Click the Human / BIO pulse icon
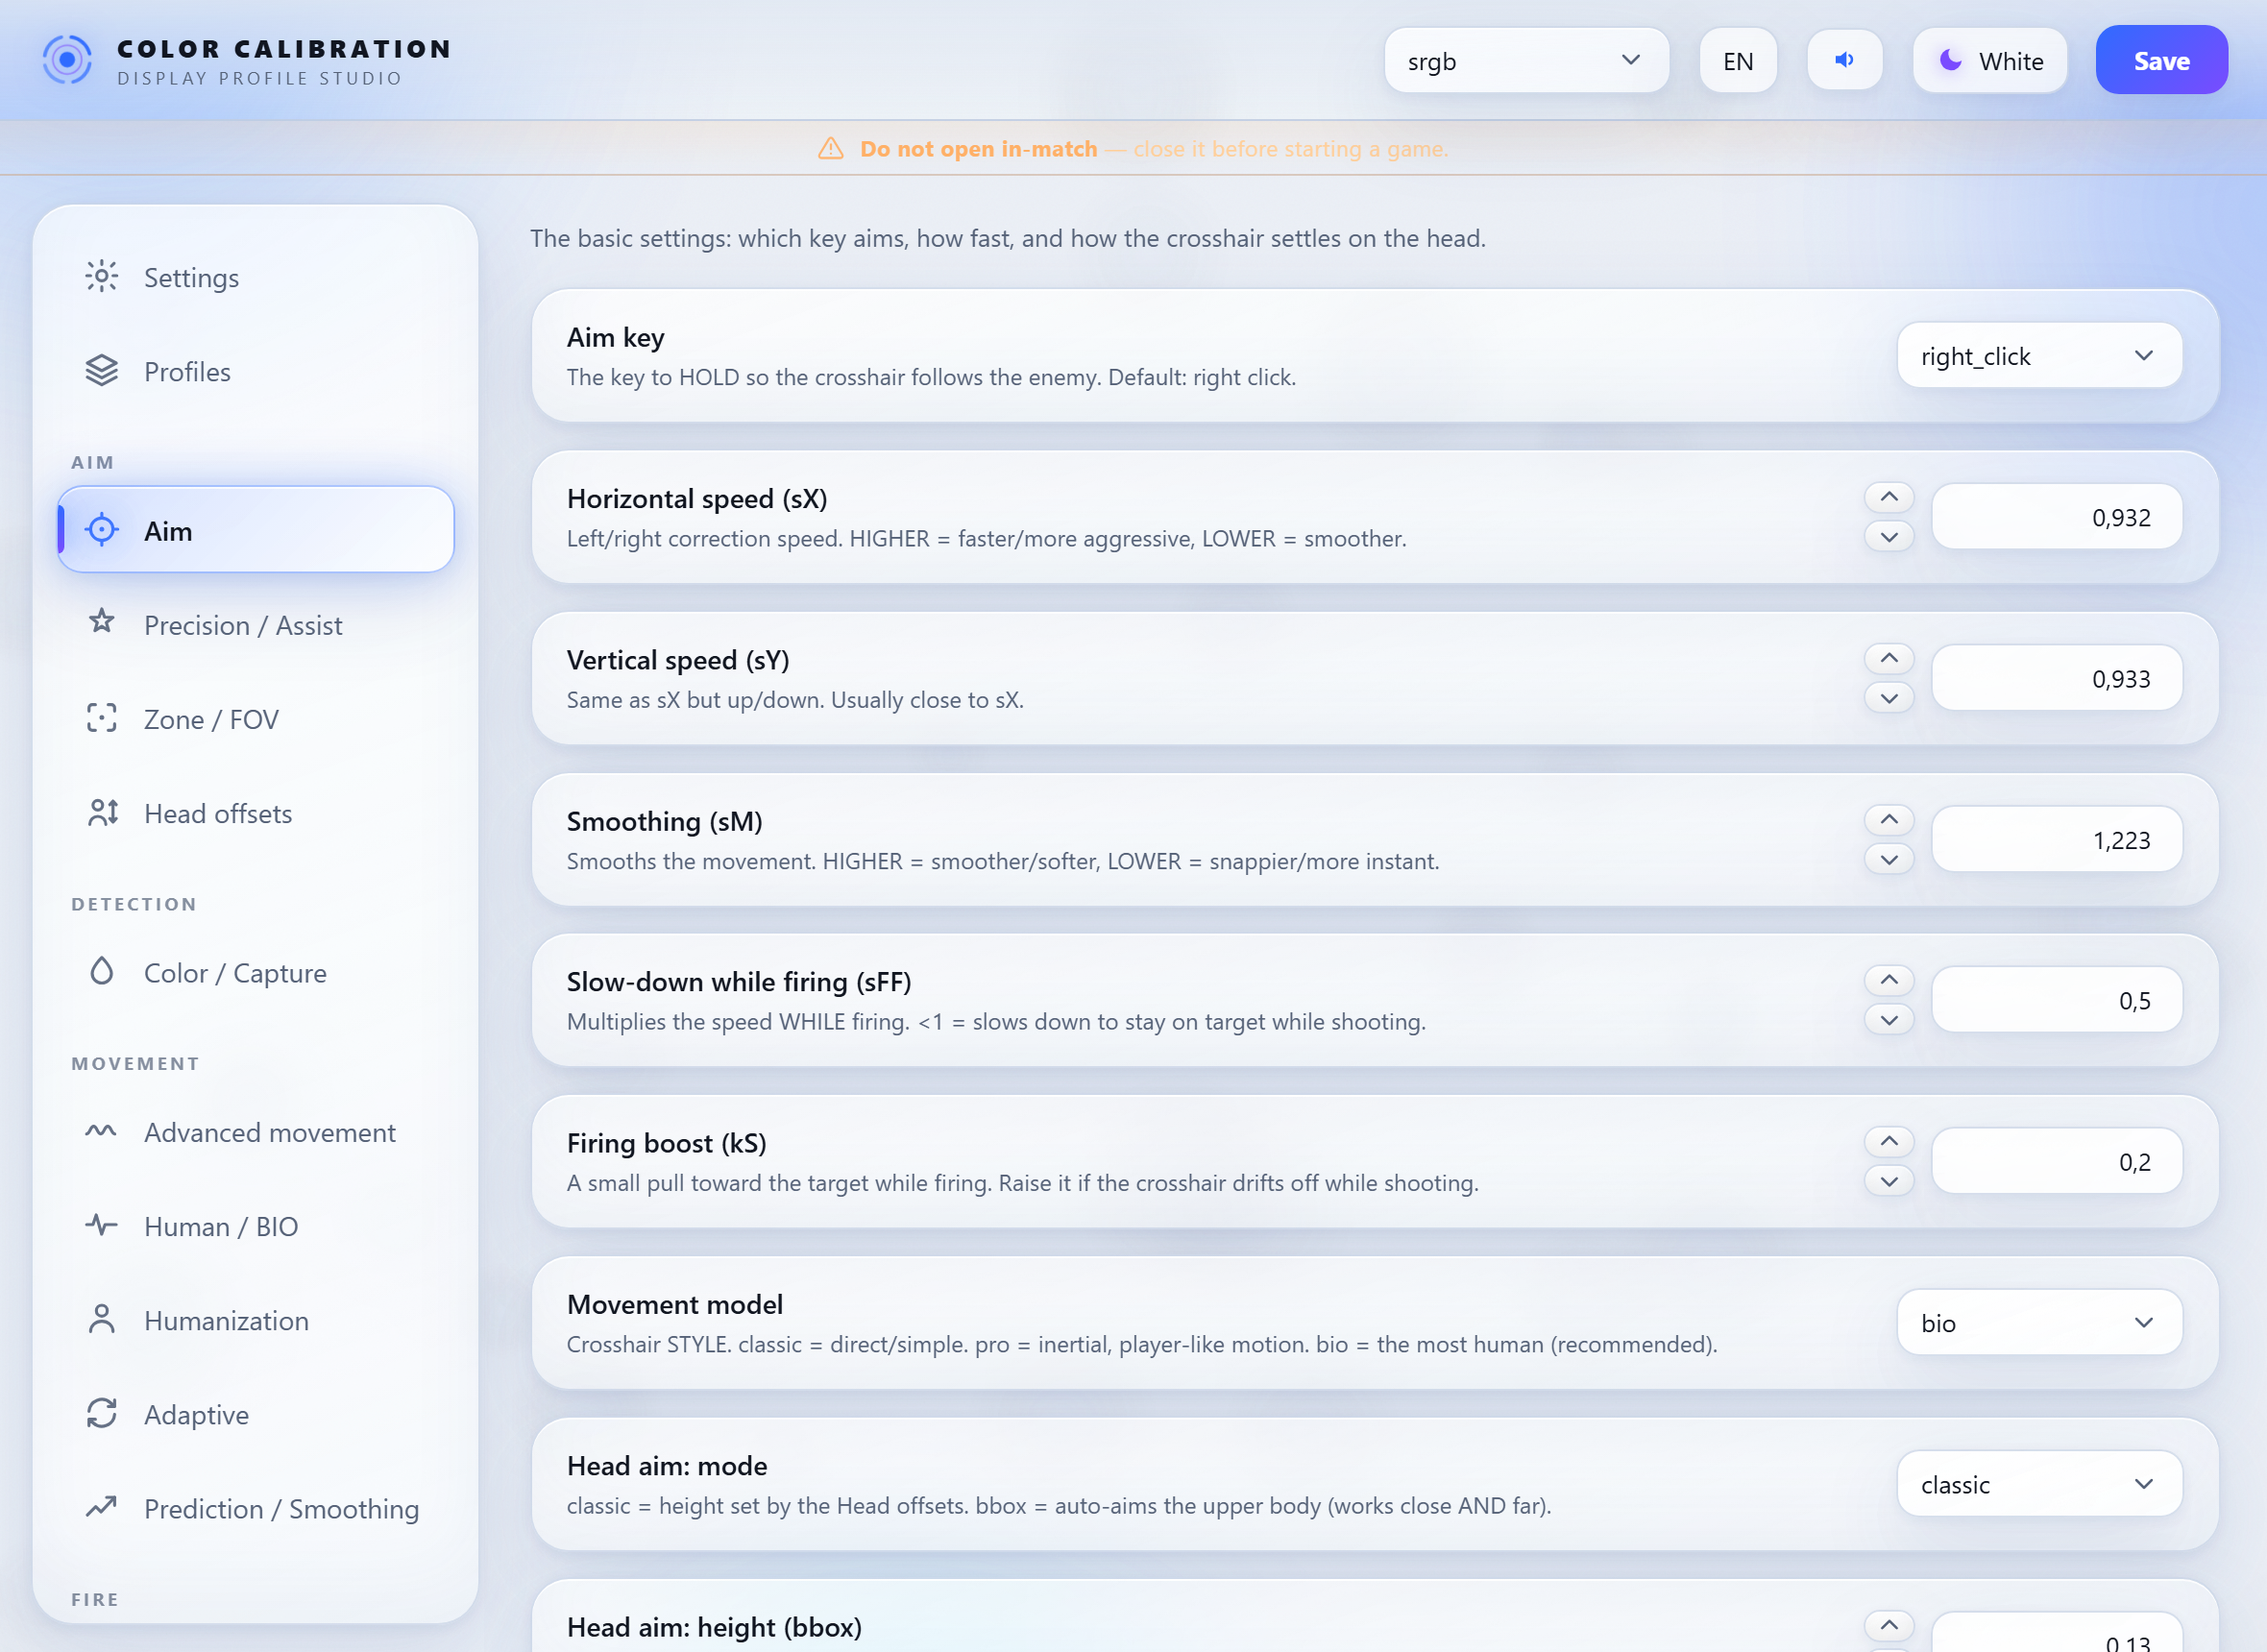2267x1652 pixels. tap(101, 1225)
